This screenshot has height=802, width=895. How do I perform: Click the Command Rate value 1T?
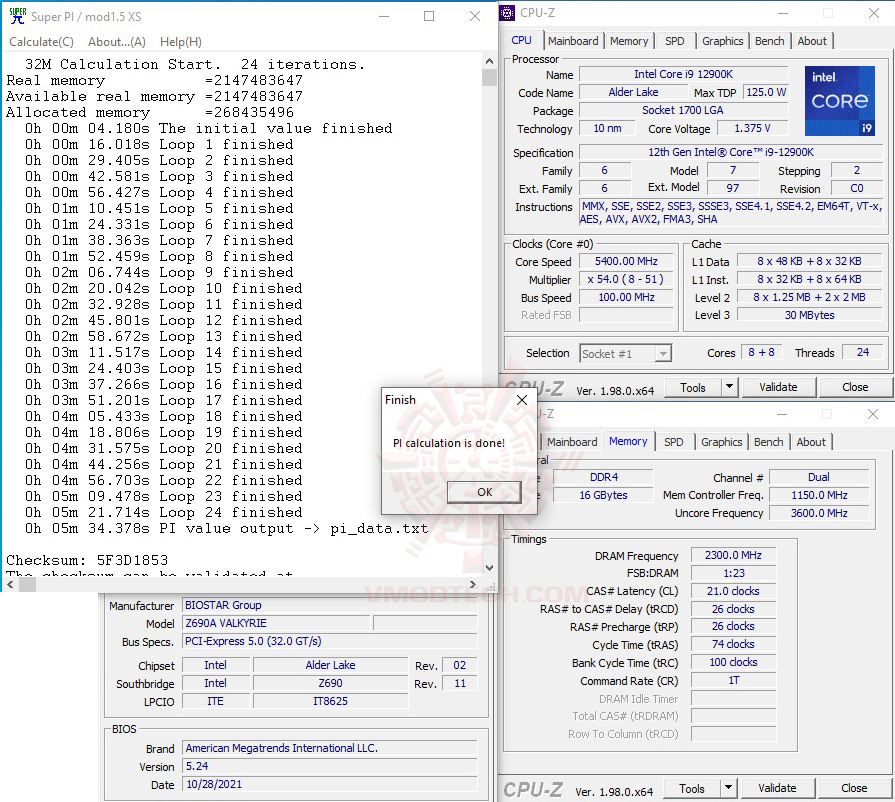tap(733, 680)
